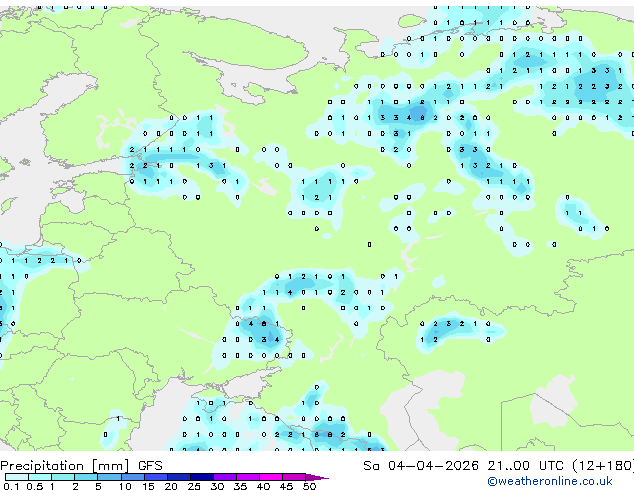Pick legend swatch between 0.1 and 0.5
The height and width of the screenshot is (490, 634).
(x=17, y=477)
